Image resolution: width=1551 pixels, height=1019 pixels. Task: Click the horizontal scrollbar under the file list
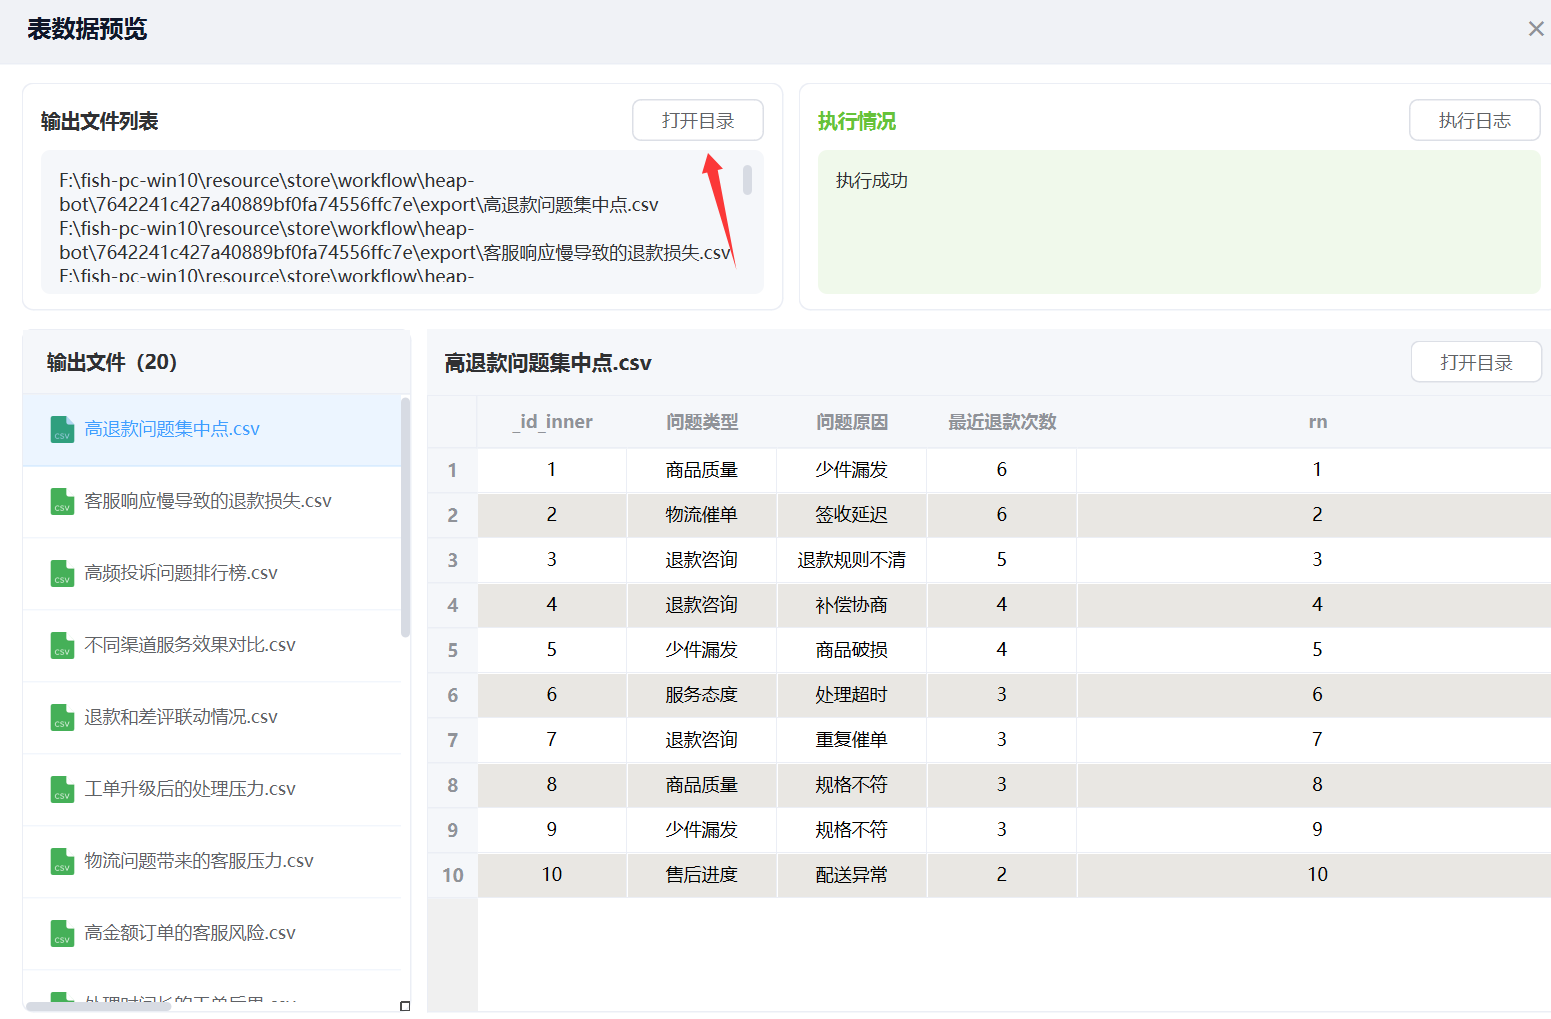tap(98, 1006)
